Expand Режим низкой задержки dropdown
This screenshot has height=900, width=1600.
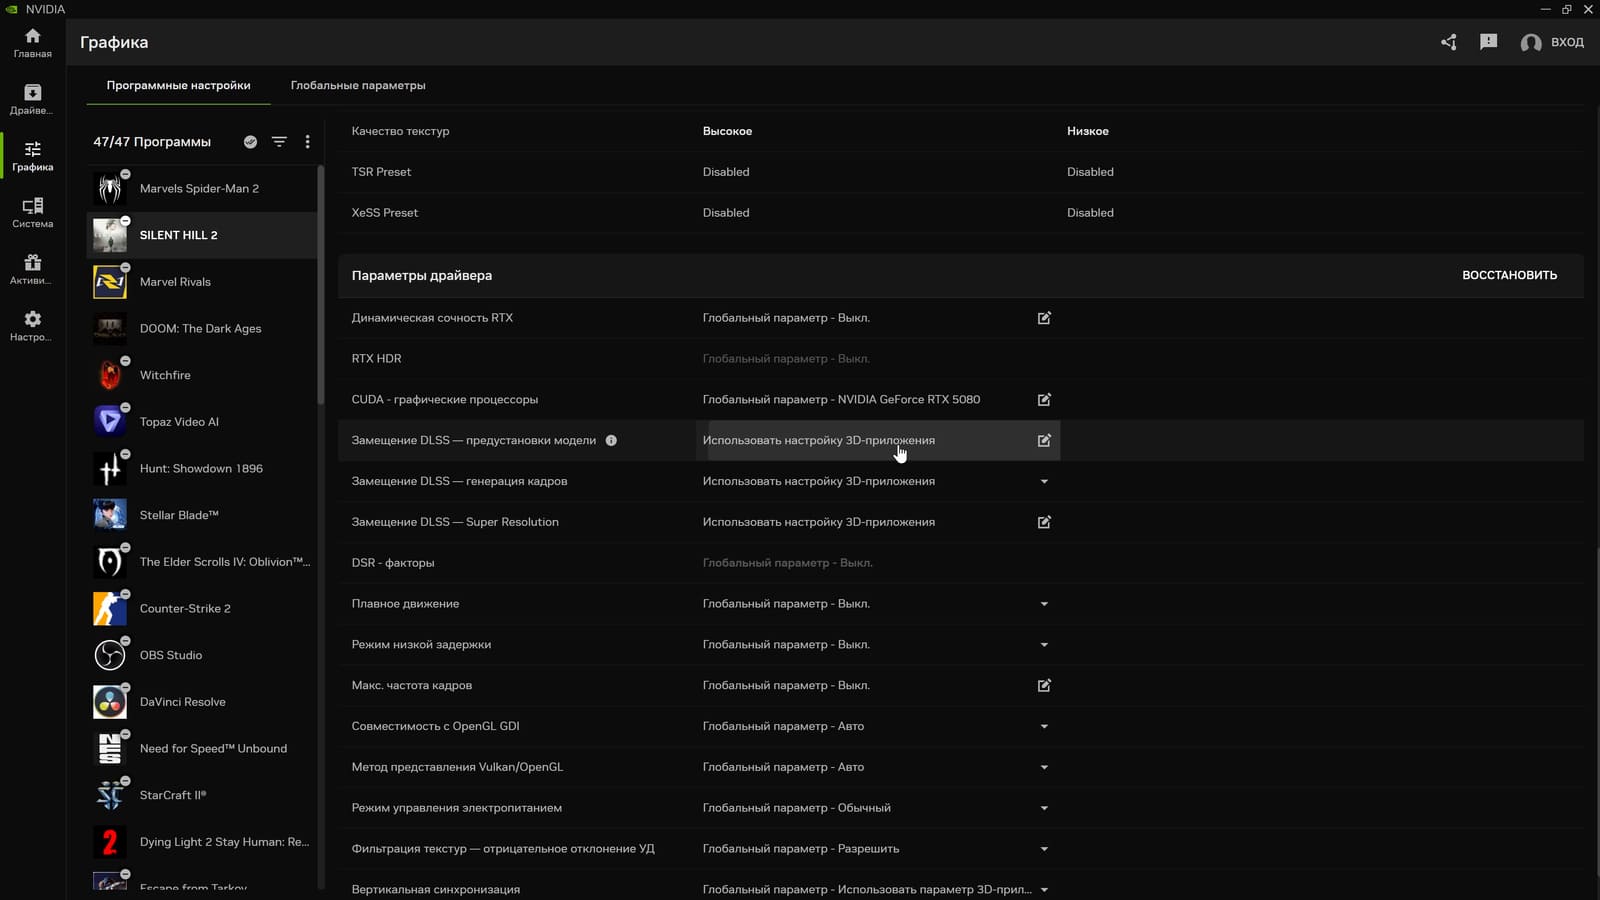(x=1044, y=645)
